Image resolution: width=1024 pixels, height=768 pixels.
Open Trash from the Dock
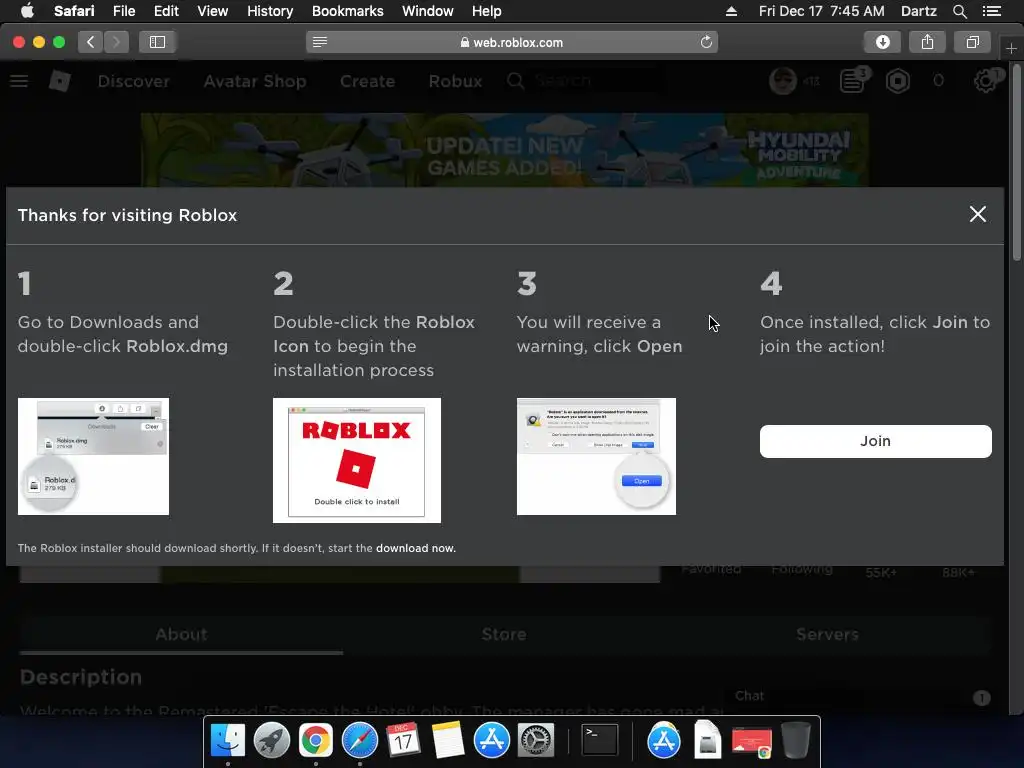[x=795, y=741]
